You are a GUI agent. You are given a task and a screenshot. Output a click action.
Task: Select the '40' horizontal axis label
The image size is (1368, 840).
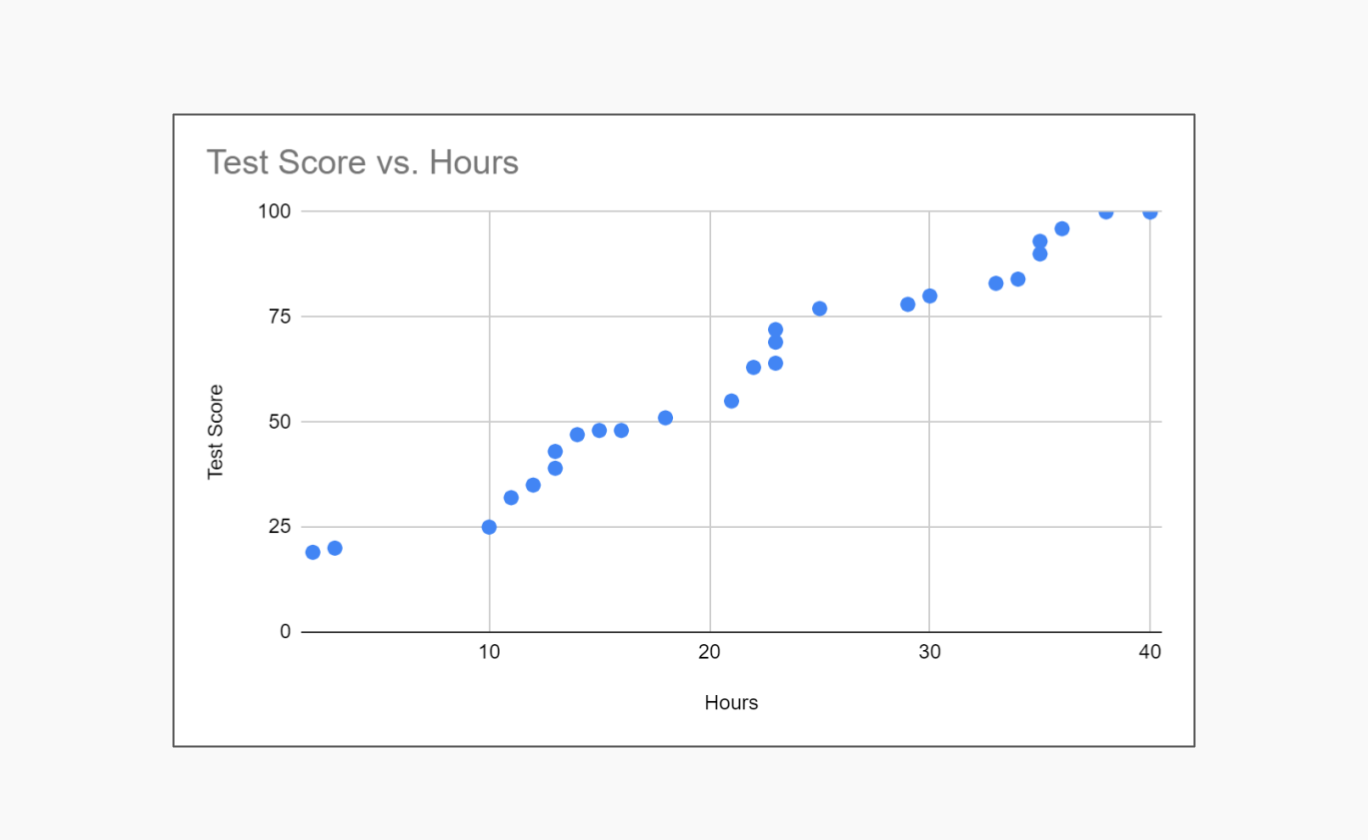tap(1150, 653)
